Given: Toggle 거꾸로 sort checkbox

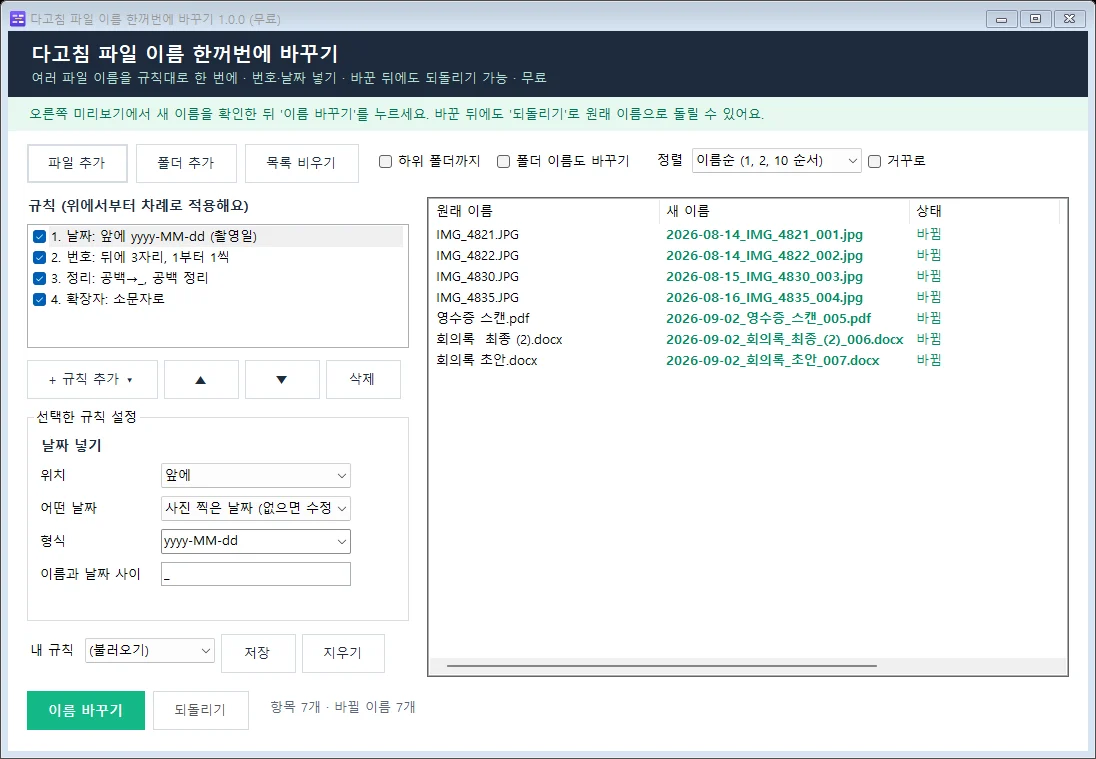Looking at the screenshot, I should coord(874,161).
